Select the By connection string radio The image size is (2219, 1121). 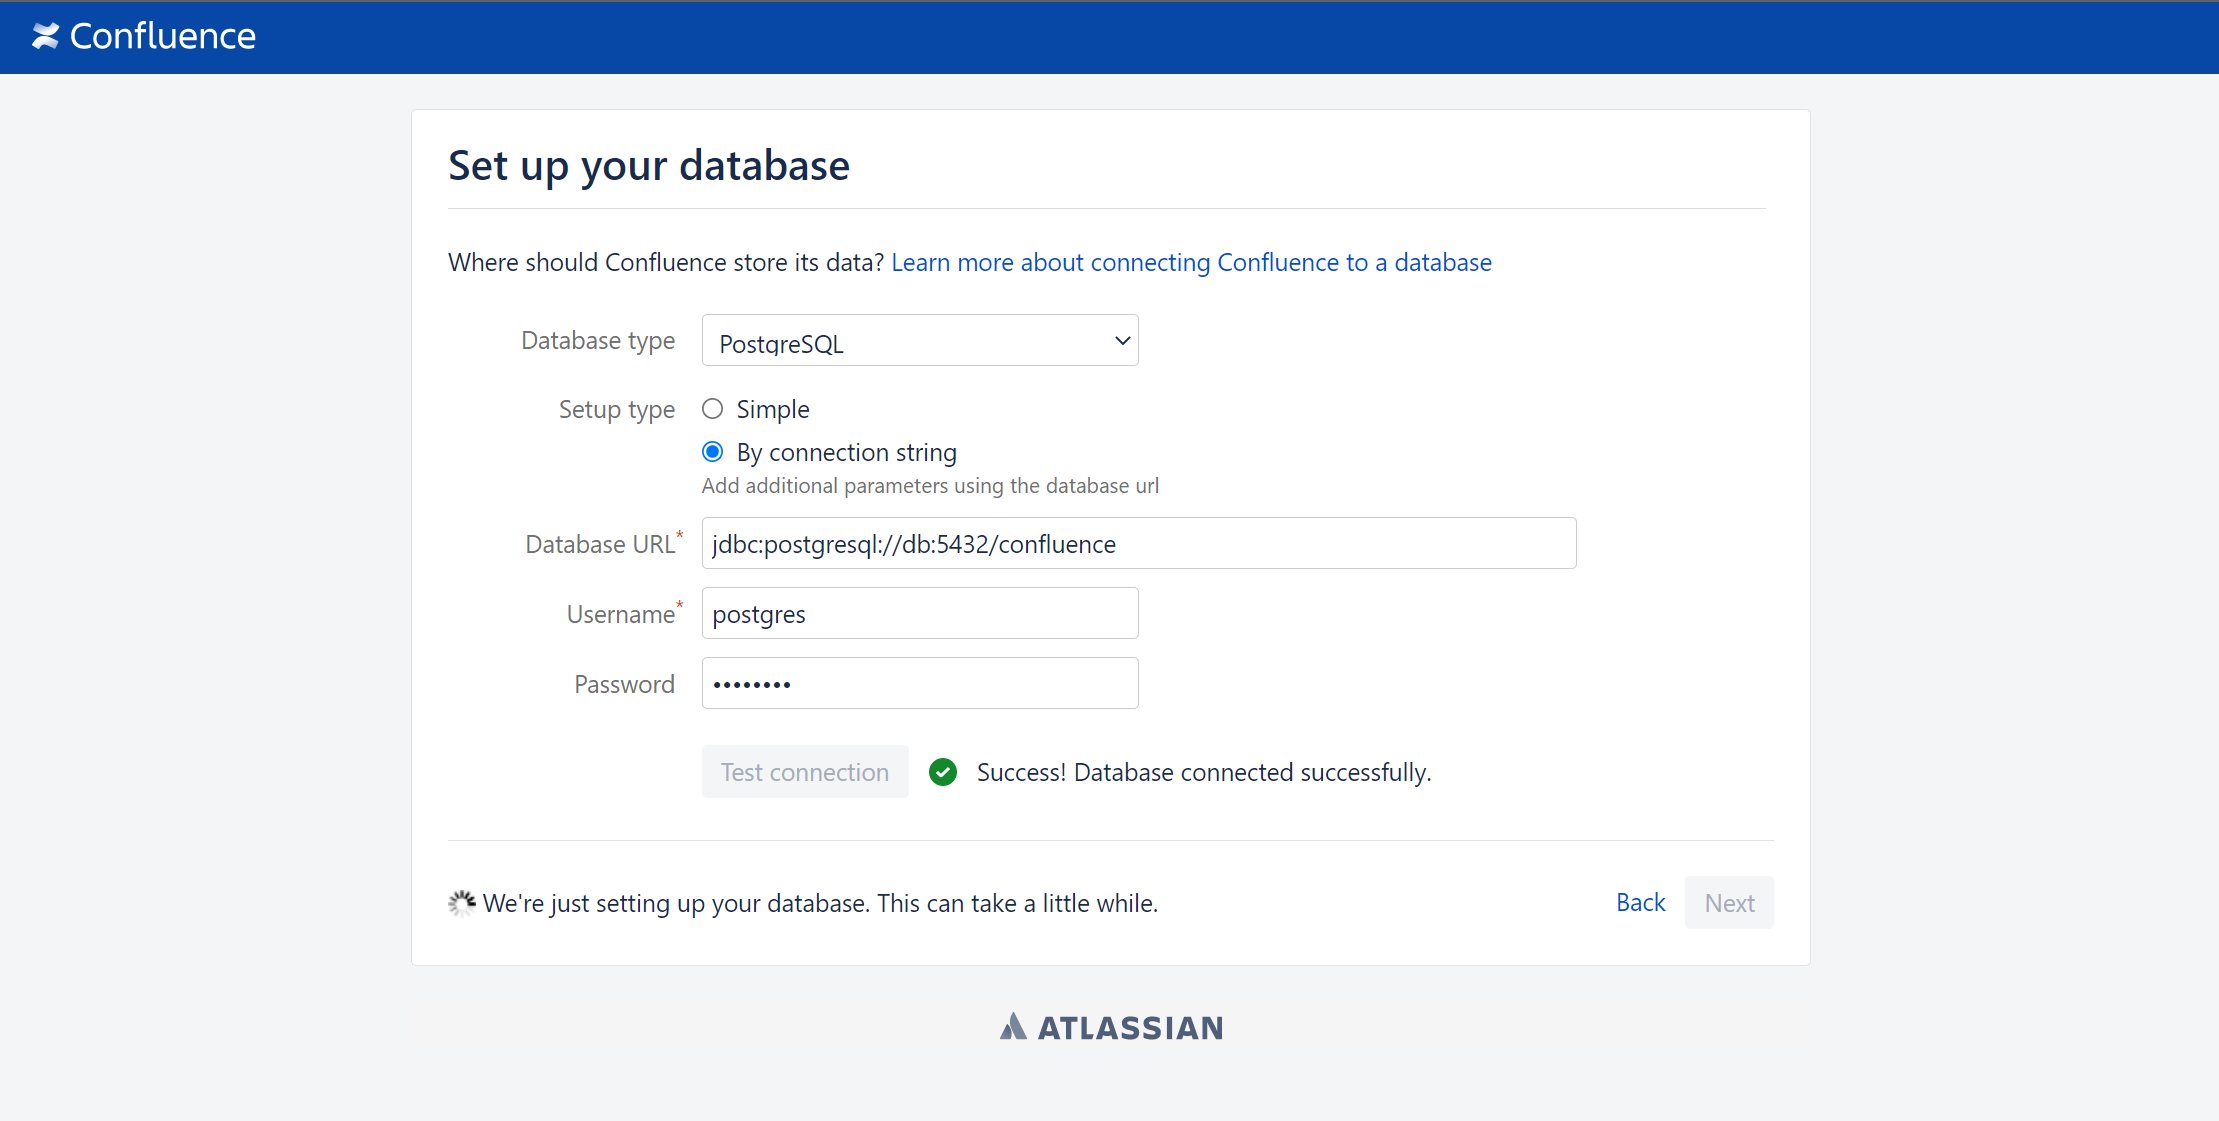[712, 452]
